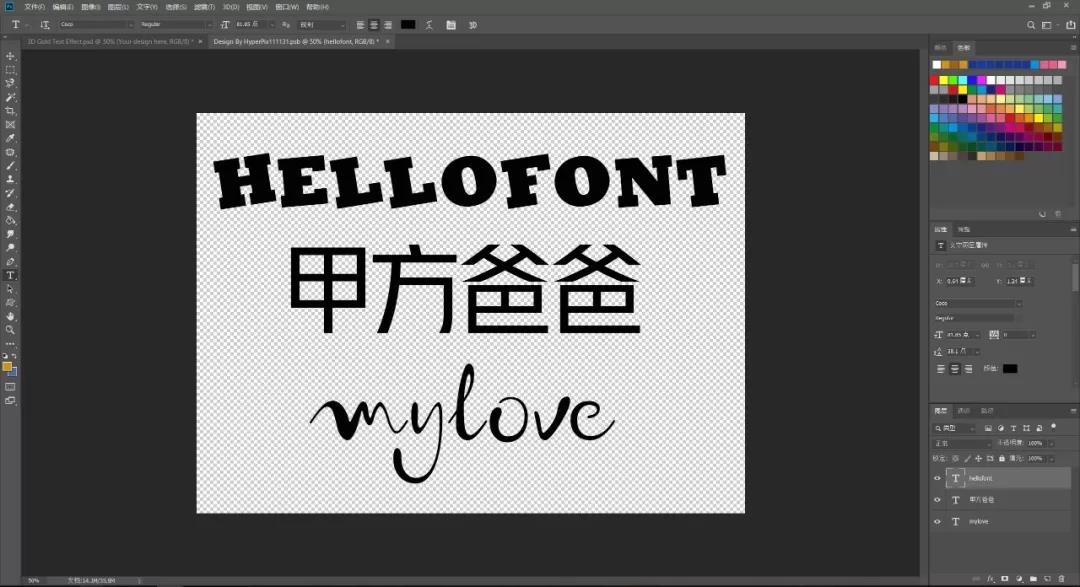Select the Path Selection tool

tap(10, 289)
